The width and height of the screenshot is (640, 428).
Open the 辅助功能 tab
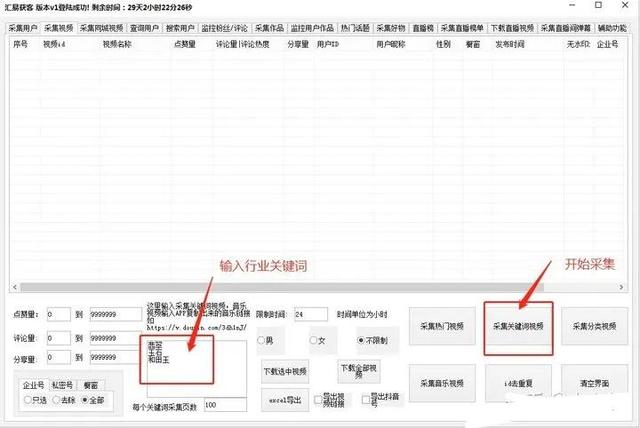point(612,28)
